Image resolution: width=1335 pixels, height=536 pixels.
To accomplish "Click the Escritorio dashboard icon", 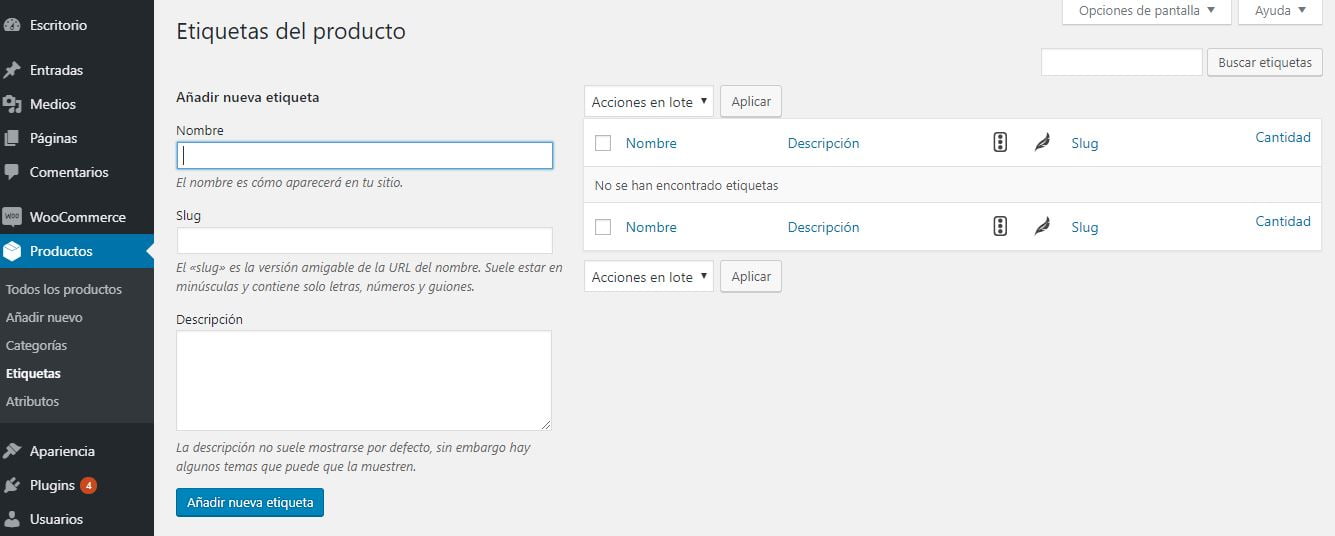I will pos(12,25).
